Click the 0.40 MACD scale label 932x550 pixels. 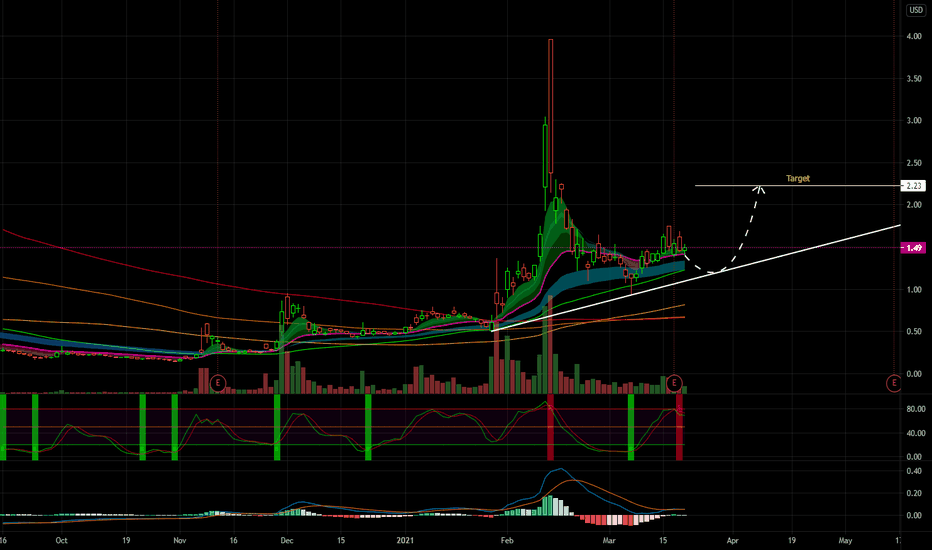(x=914, y=471)
